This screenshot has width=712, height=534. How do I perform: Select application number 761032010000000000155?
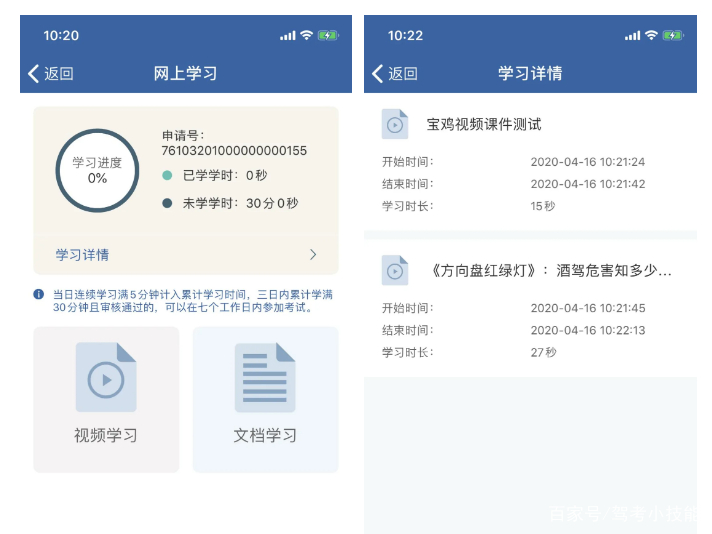pos(234,151)
